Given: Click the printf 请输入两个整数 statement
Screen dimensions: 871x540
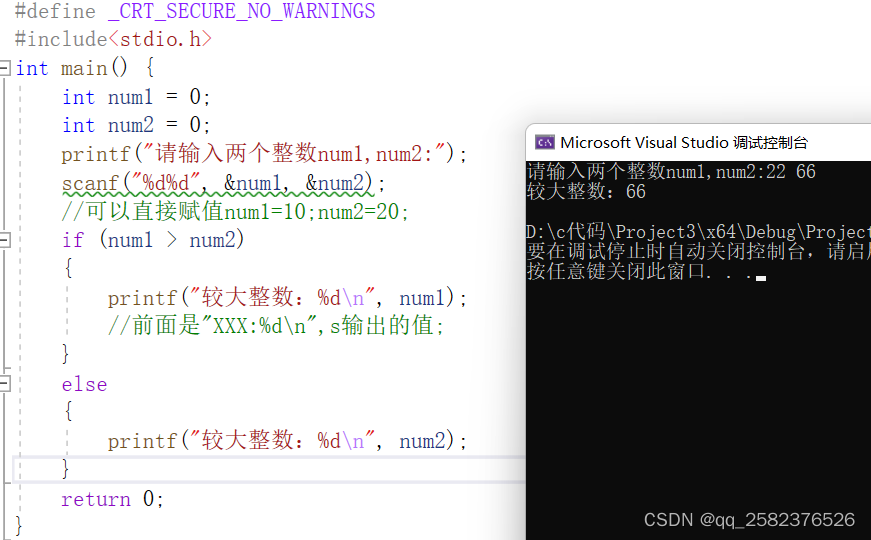Looking at the screenshot, I should tap(264, 154).
